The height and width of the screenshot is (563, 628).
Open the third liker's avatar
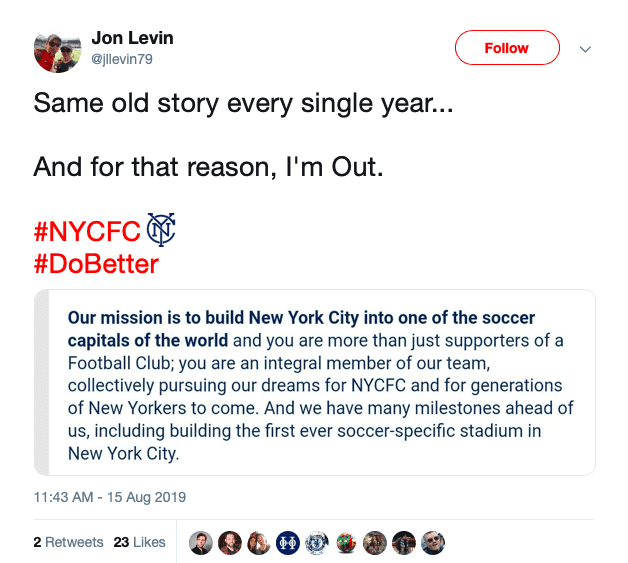click(x=259, y=543)
